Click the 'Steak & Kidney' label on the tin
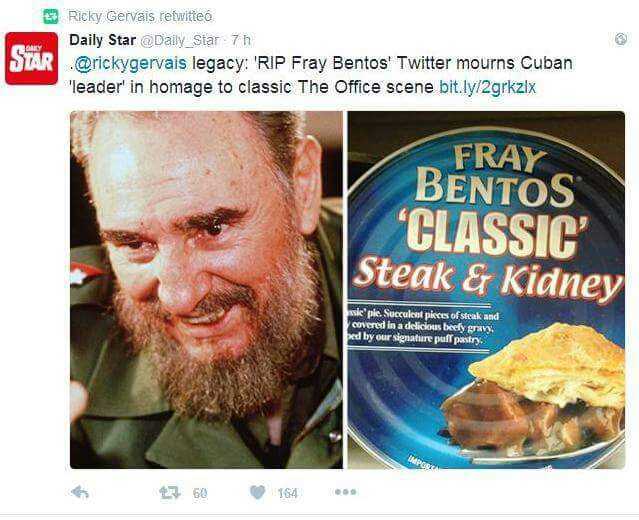 [x=488, y=278]
